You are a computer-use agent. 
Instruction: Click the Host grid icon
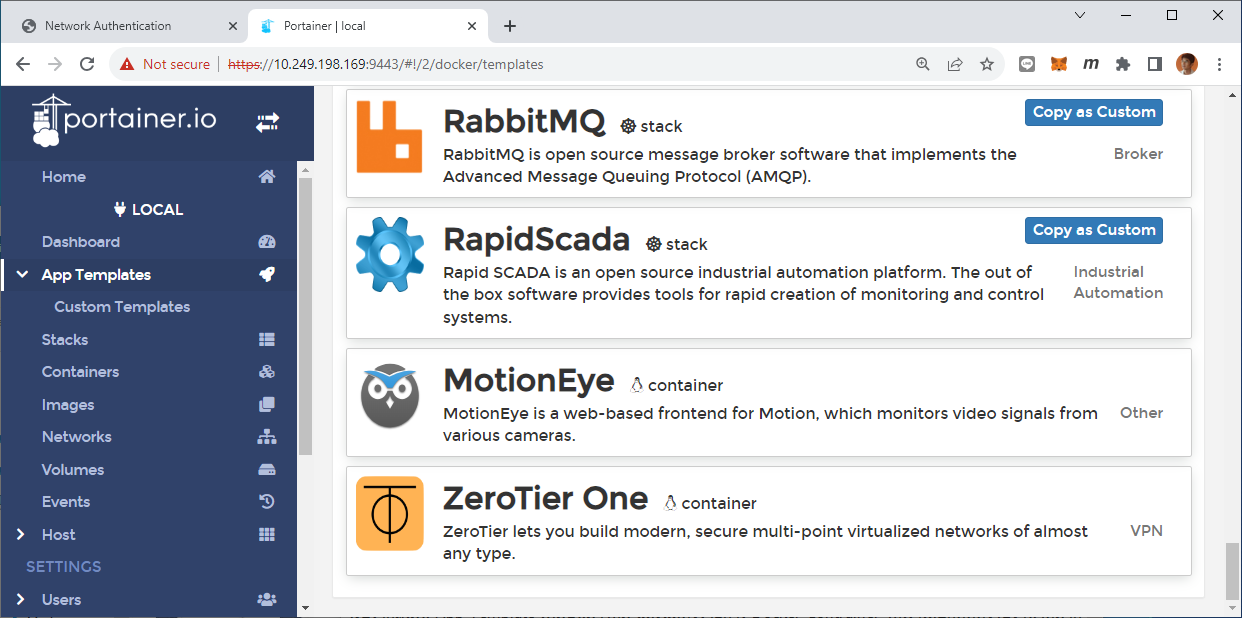click(267, 535)
